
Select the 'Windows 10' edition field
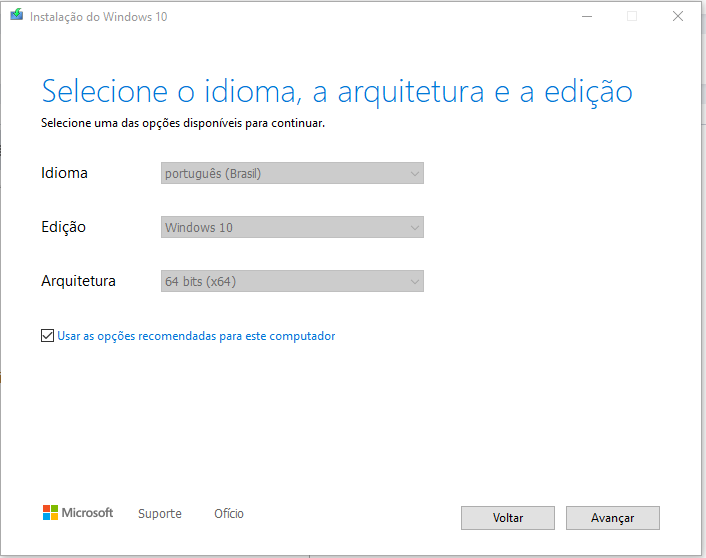[292, 227]
